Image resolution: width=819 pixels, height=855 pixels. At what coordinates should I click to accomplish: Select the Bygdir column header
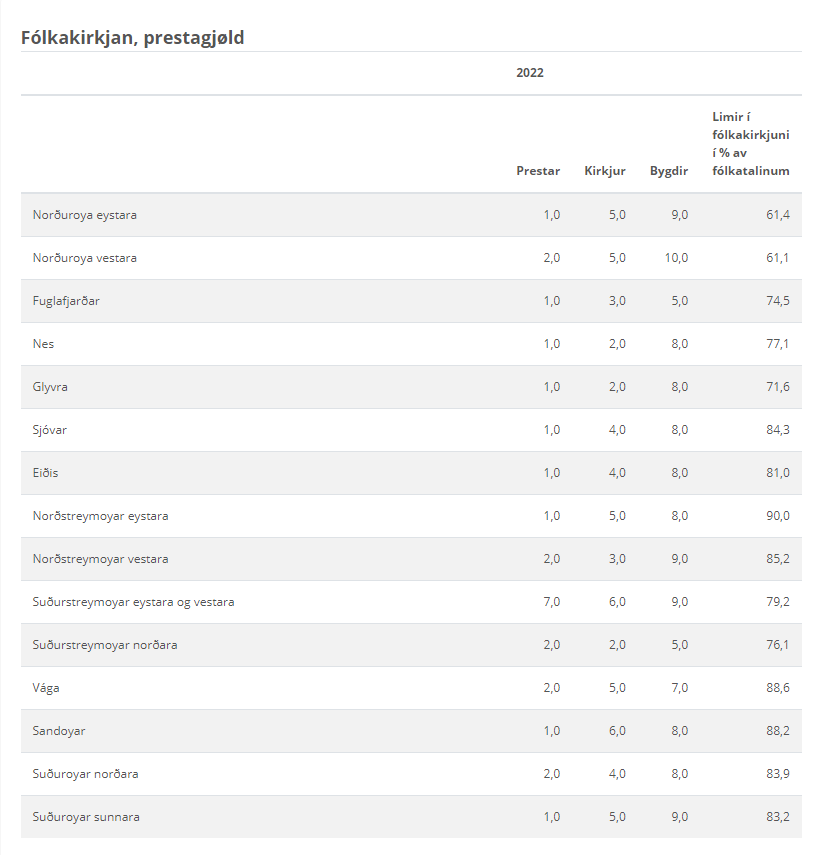coord(669,171)
